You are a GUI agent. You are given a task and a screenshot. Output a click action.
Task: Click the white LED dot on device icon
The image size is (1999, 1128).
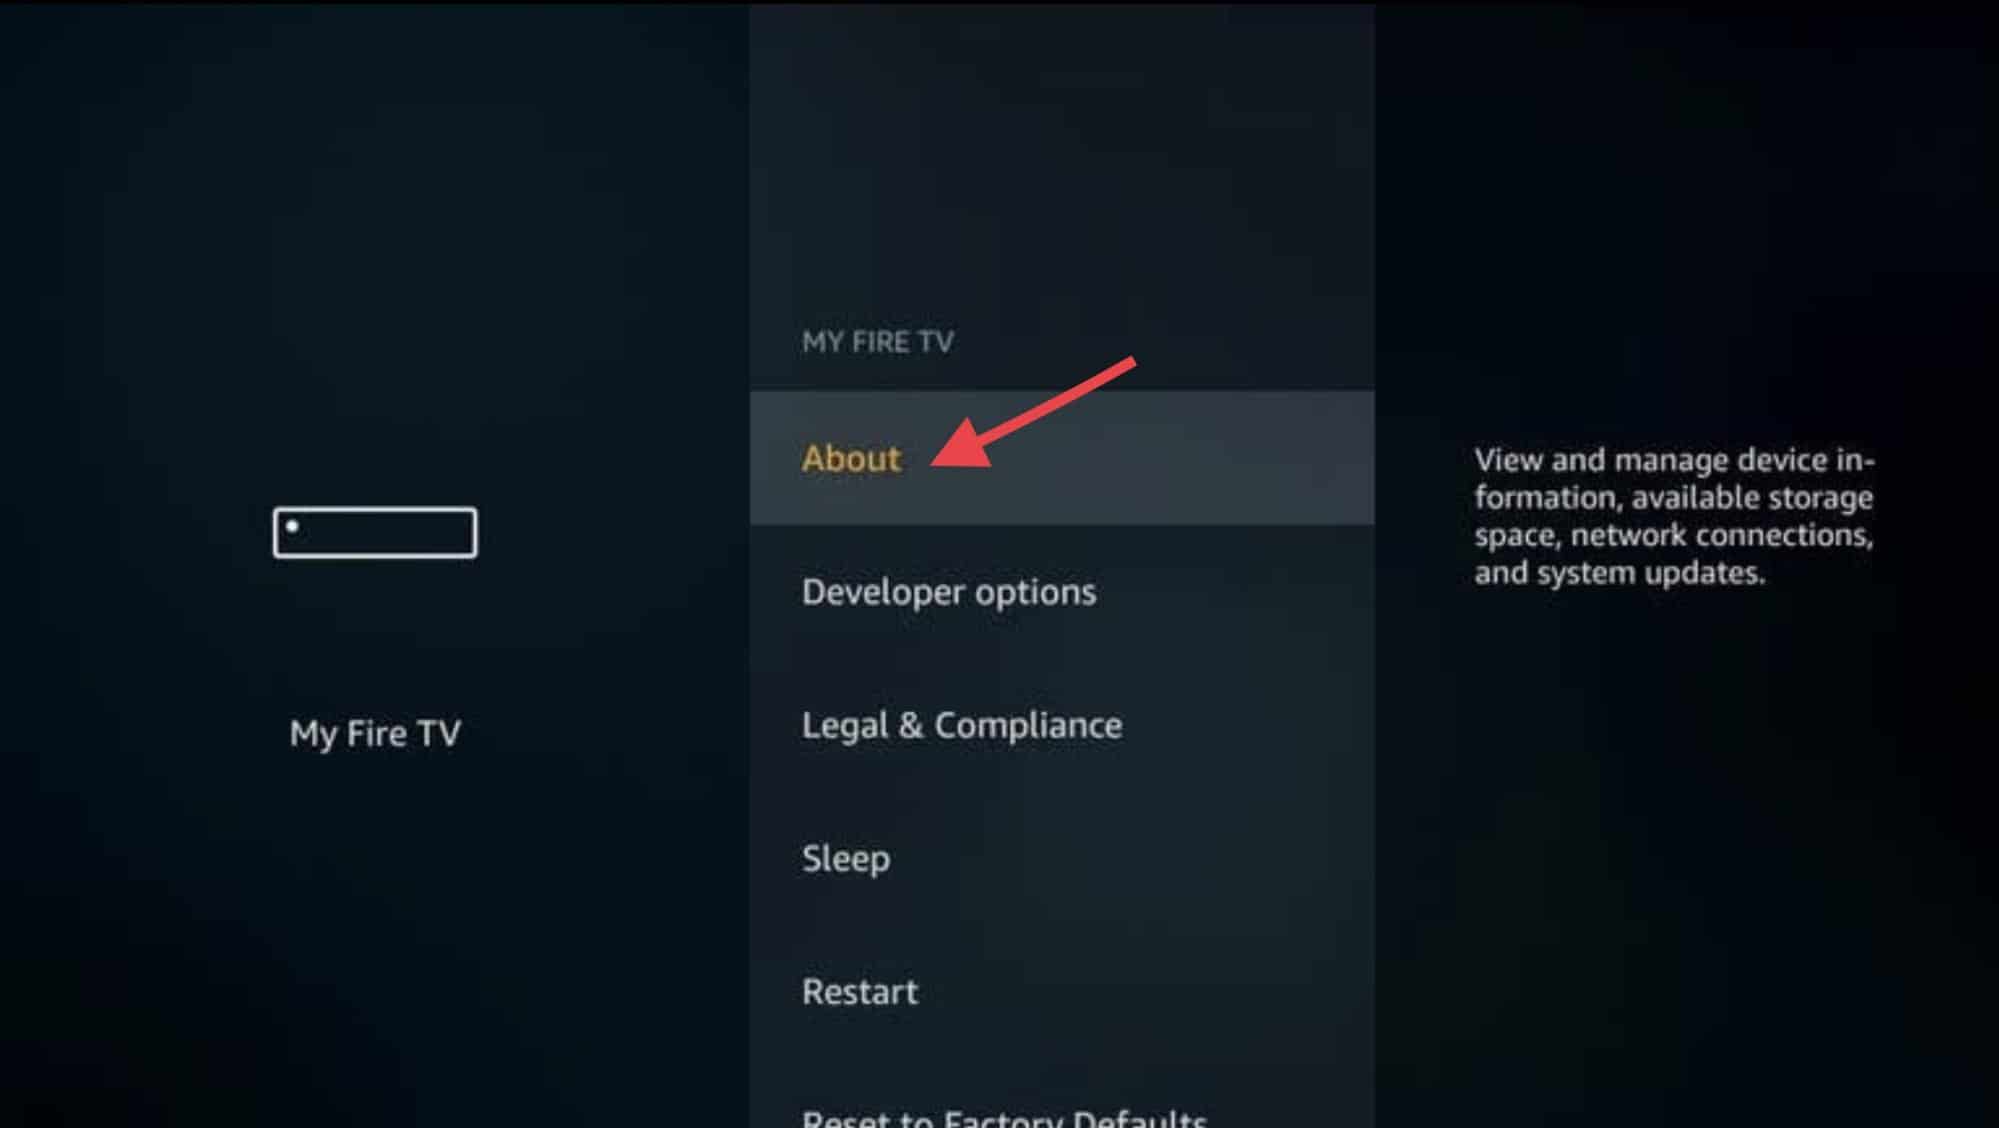(292, 526)
